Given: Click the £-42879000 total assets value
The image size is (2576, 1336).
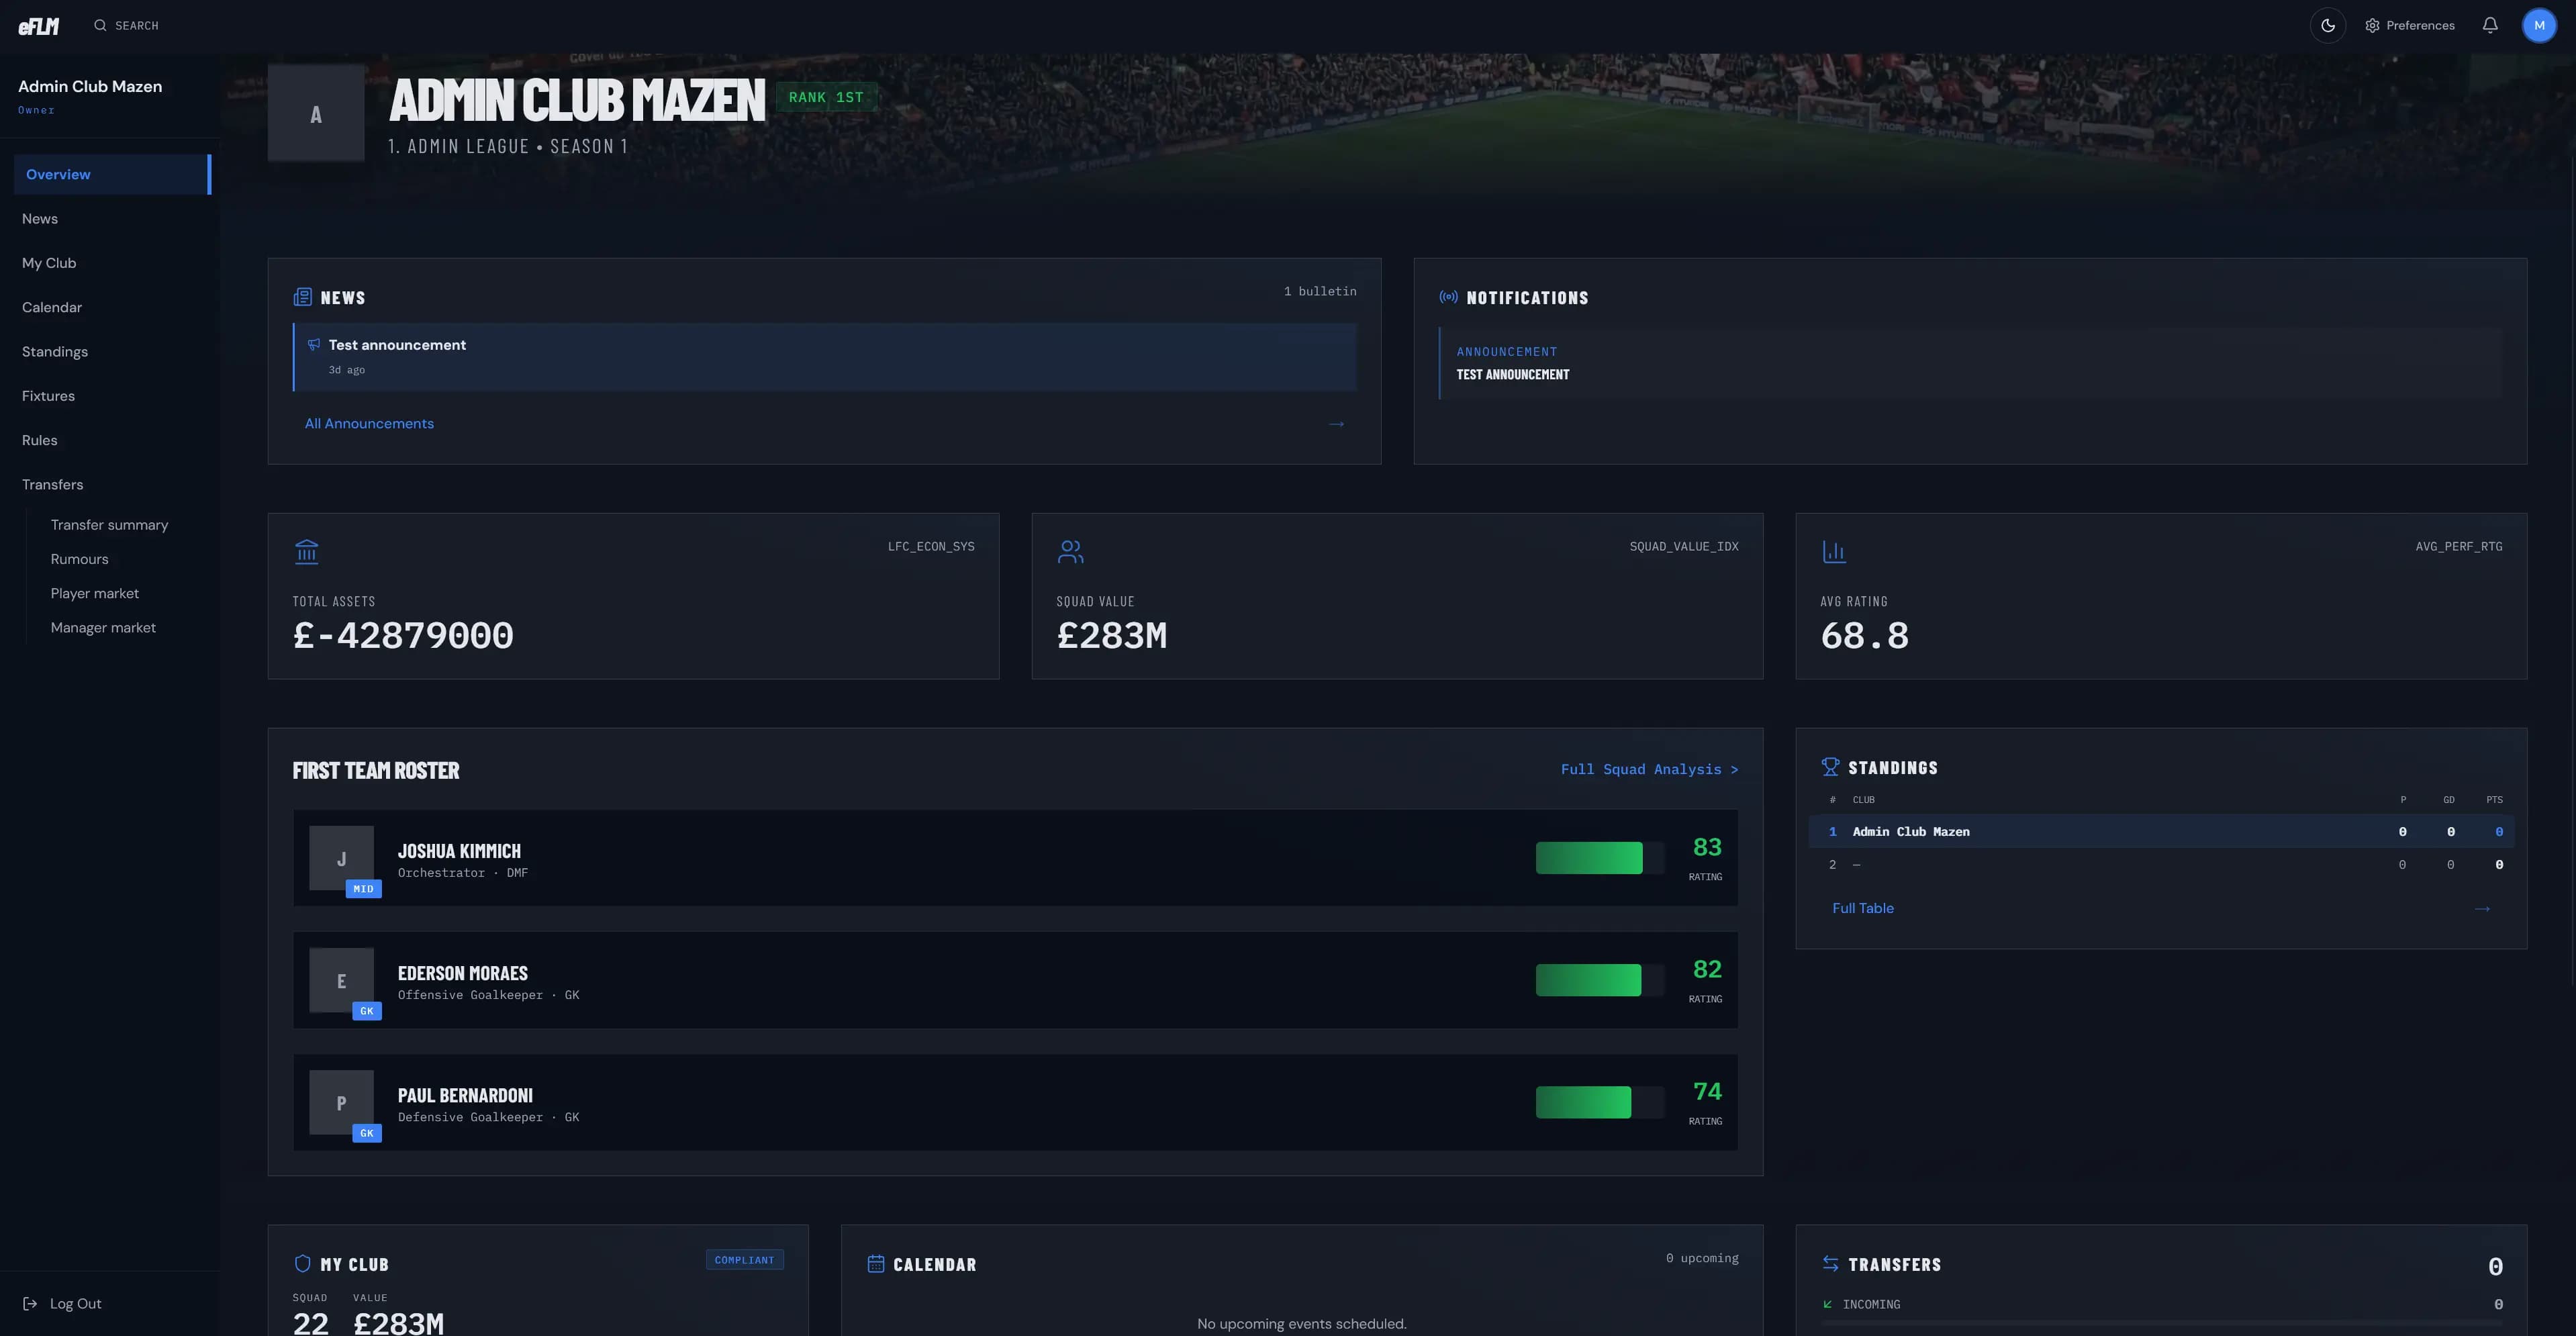Looking at the screenshot, I should coord(403,636).
